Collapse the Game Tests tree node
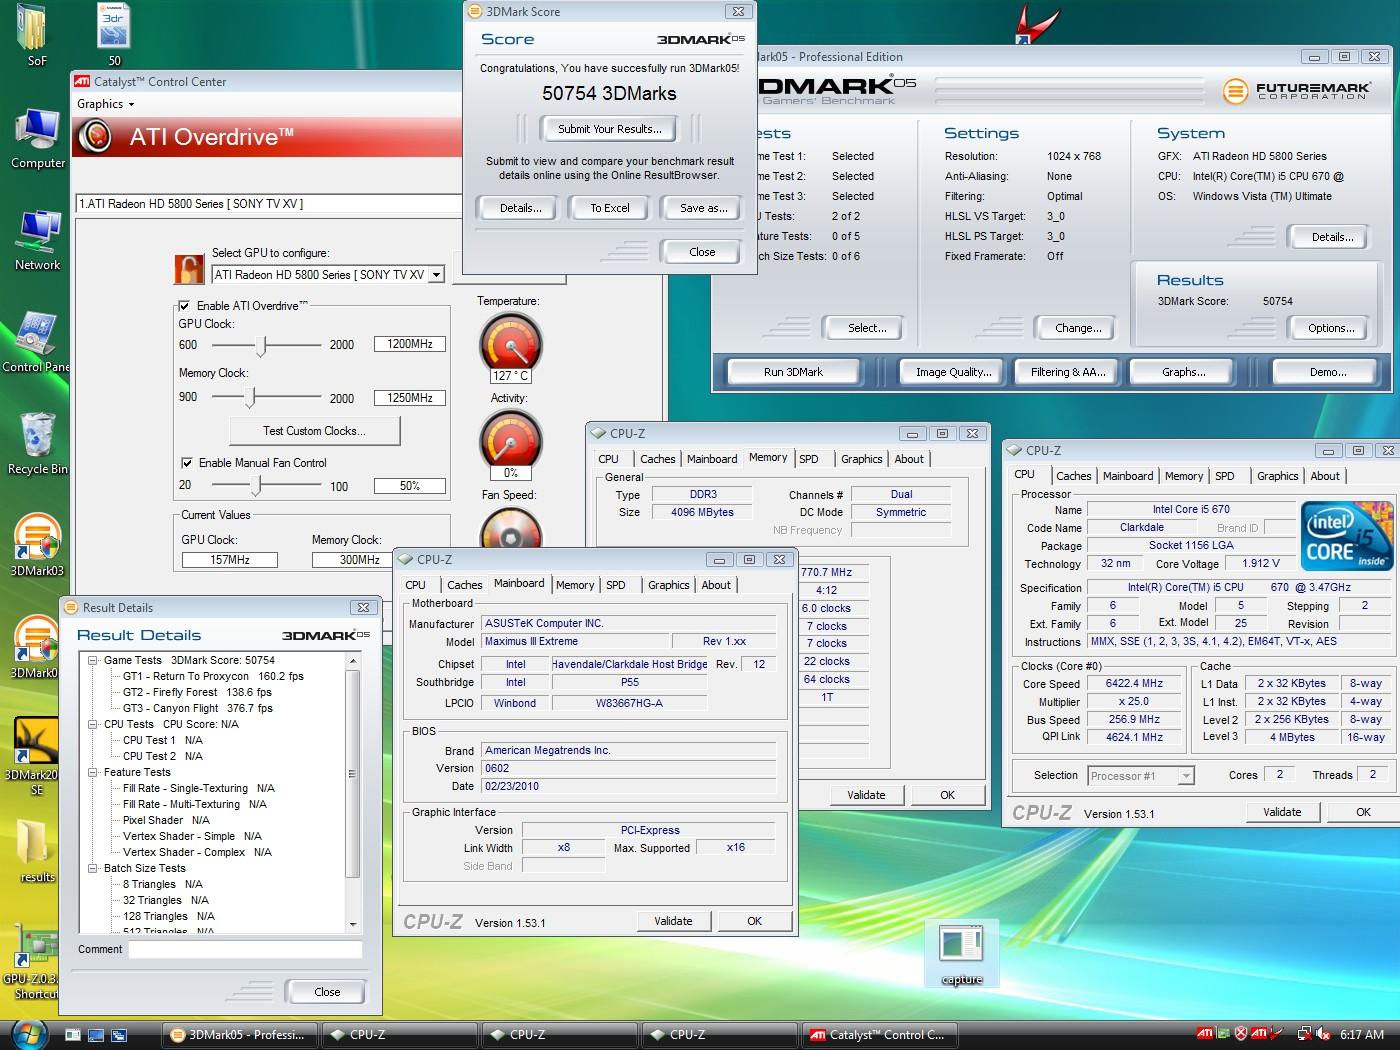Image resolution: width=1400 pixels, height=1050 pixels. (x=93, y=660)
